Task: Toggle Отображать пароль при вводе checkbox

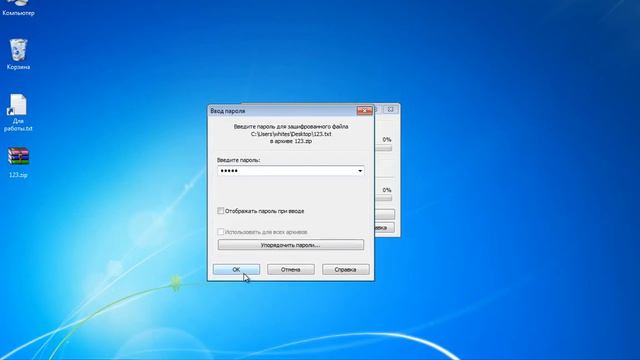Action: 220,211
